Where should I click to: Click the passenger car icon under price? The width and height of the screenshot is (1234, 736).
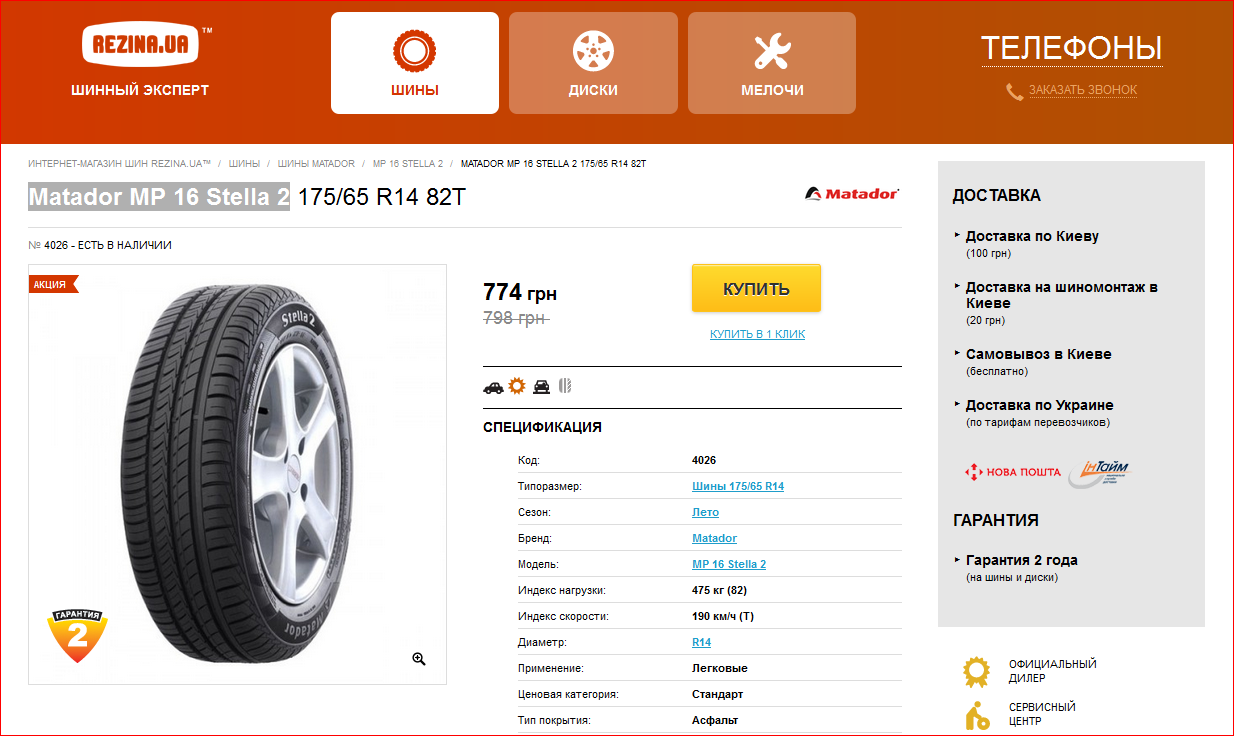coord(493,387)
